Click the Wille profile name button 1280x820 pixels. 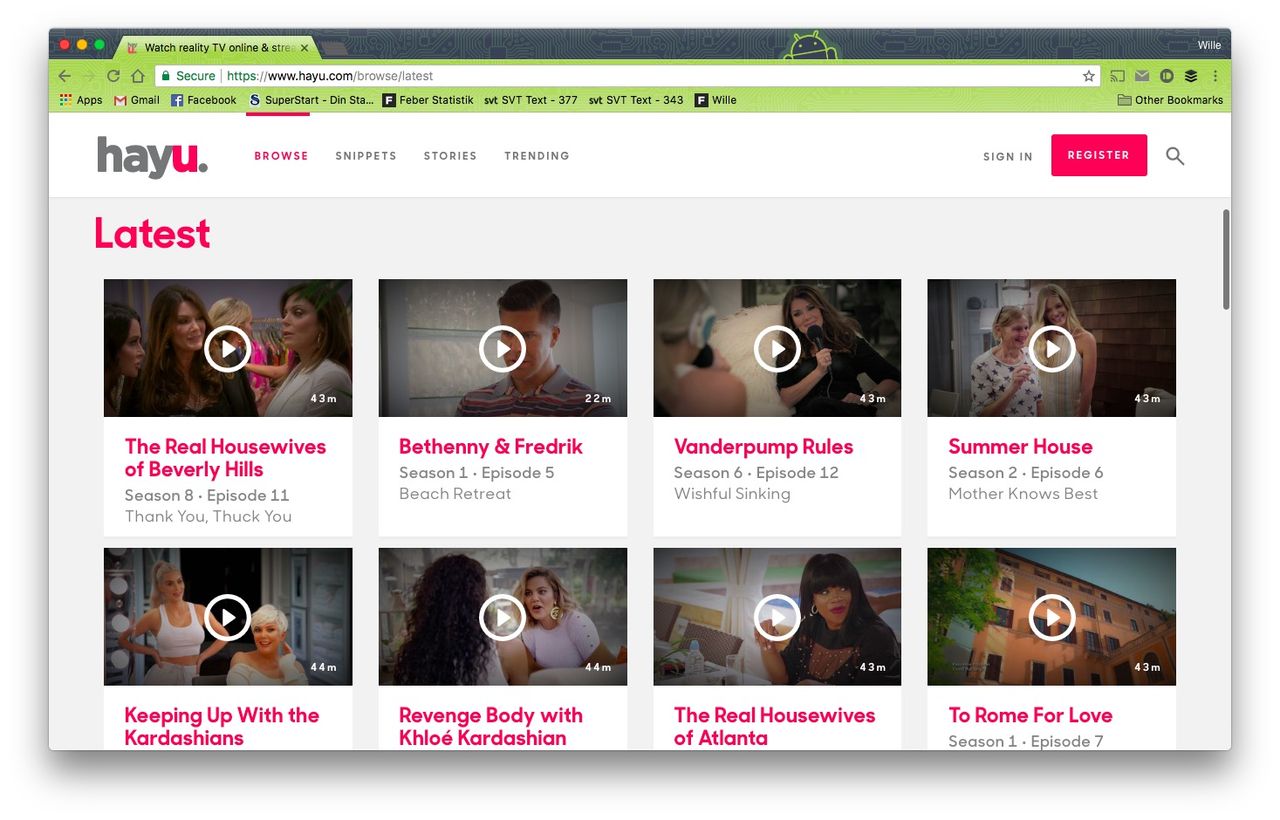click(1209, 46)
